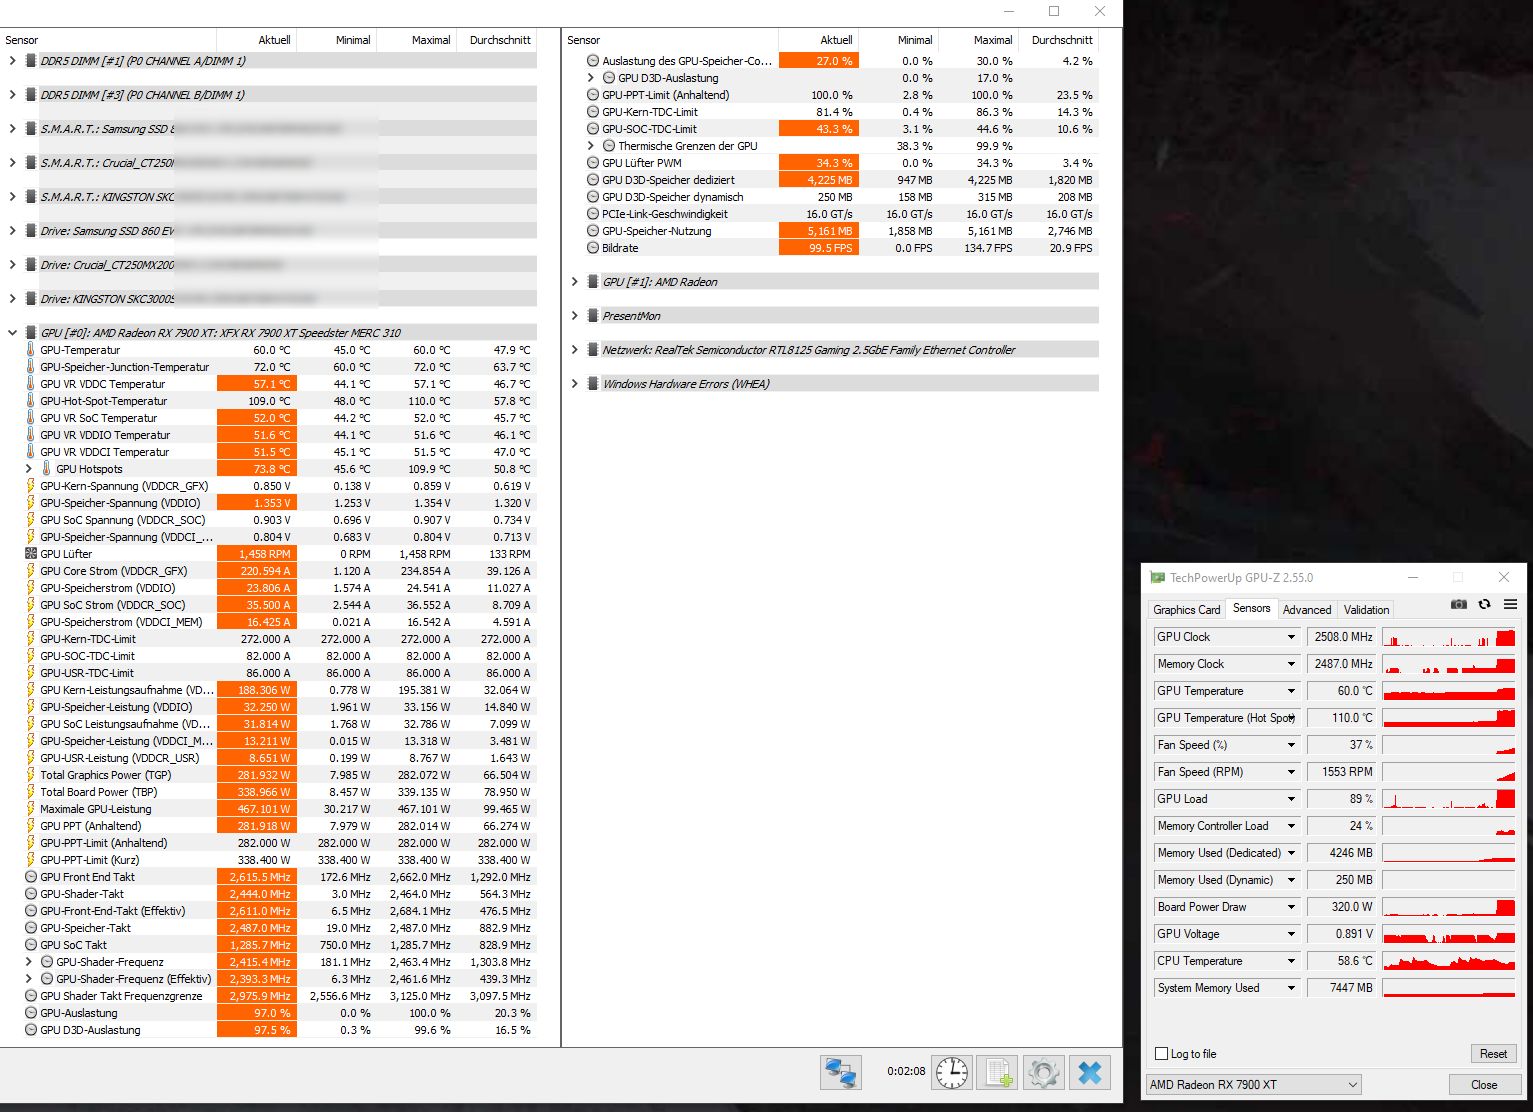The height and width of the screenshot is (1112, 1533).
Task: Click the GPU-Z refresh icon
Action: [1485, 604]
